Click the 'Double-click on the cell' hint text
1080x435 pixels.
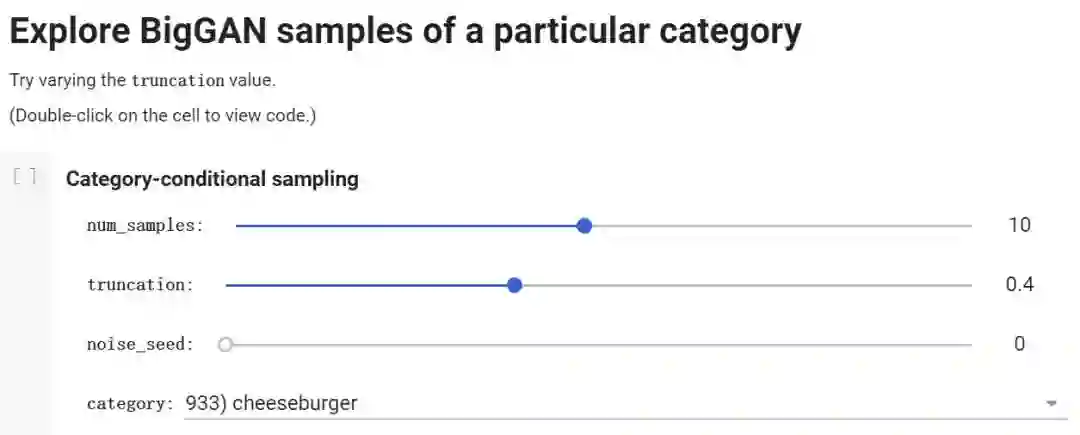pyautogui.click(x=162, y=115)
